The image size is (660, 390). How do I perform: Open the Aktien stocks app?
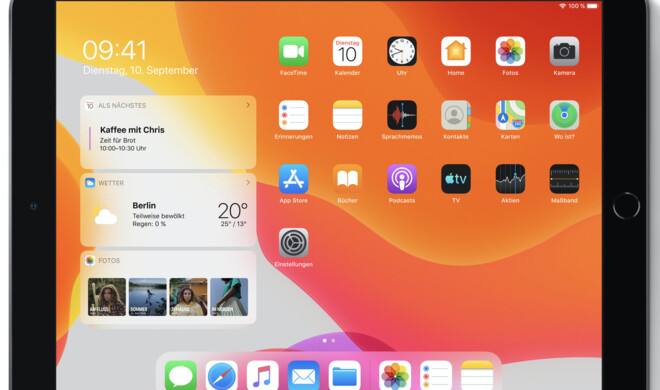[510, 179]
